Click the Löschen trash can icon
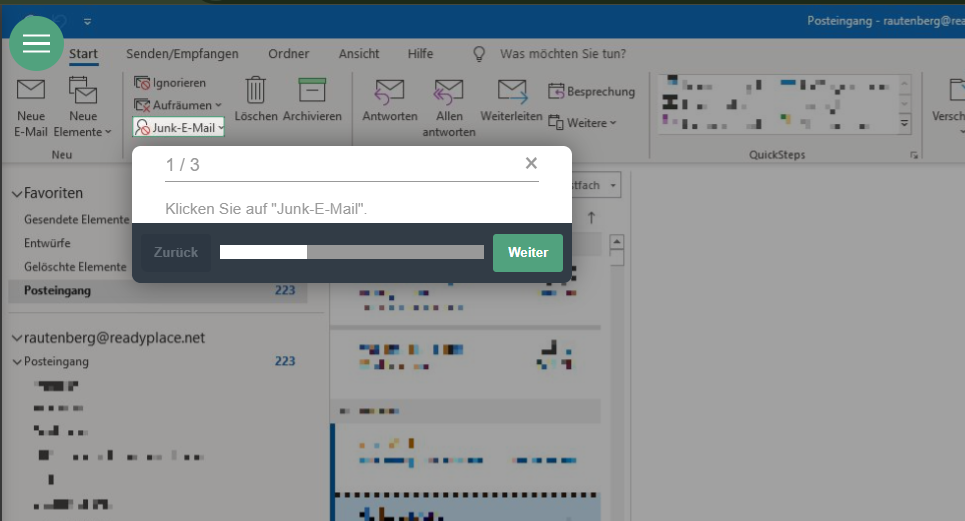The image size is (965, 521). coord(256,91)
